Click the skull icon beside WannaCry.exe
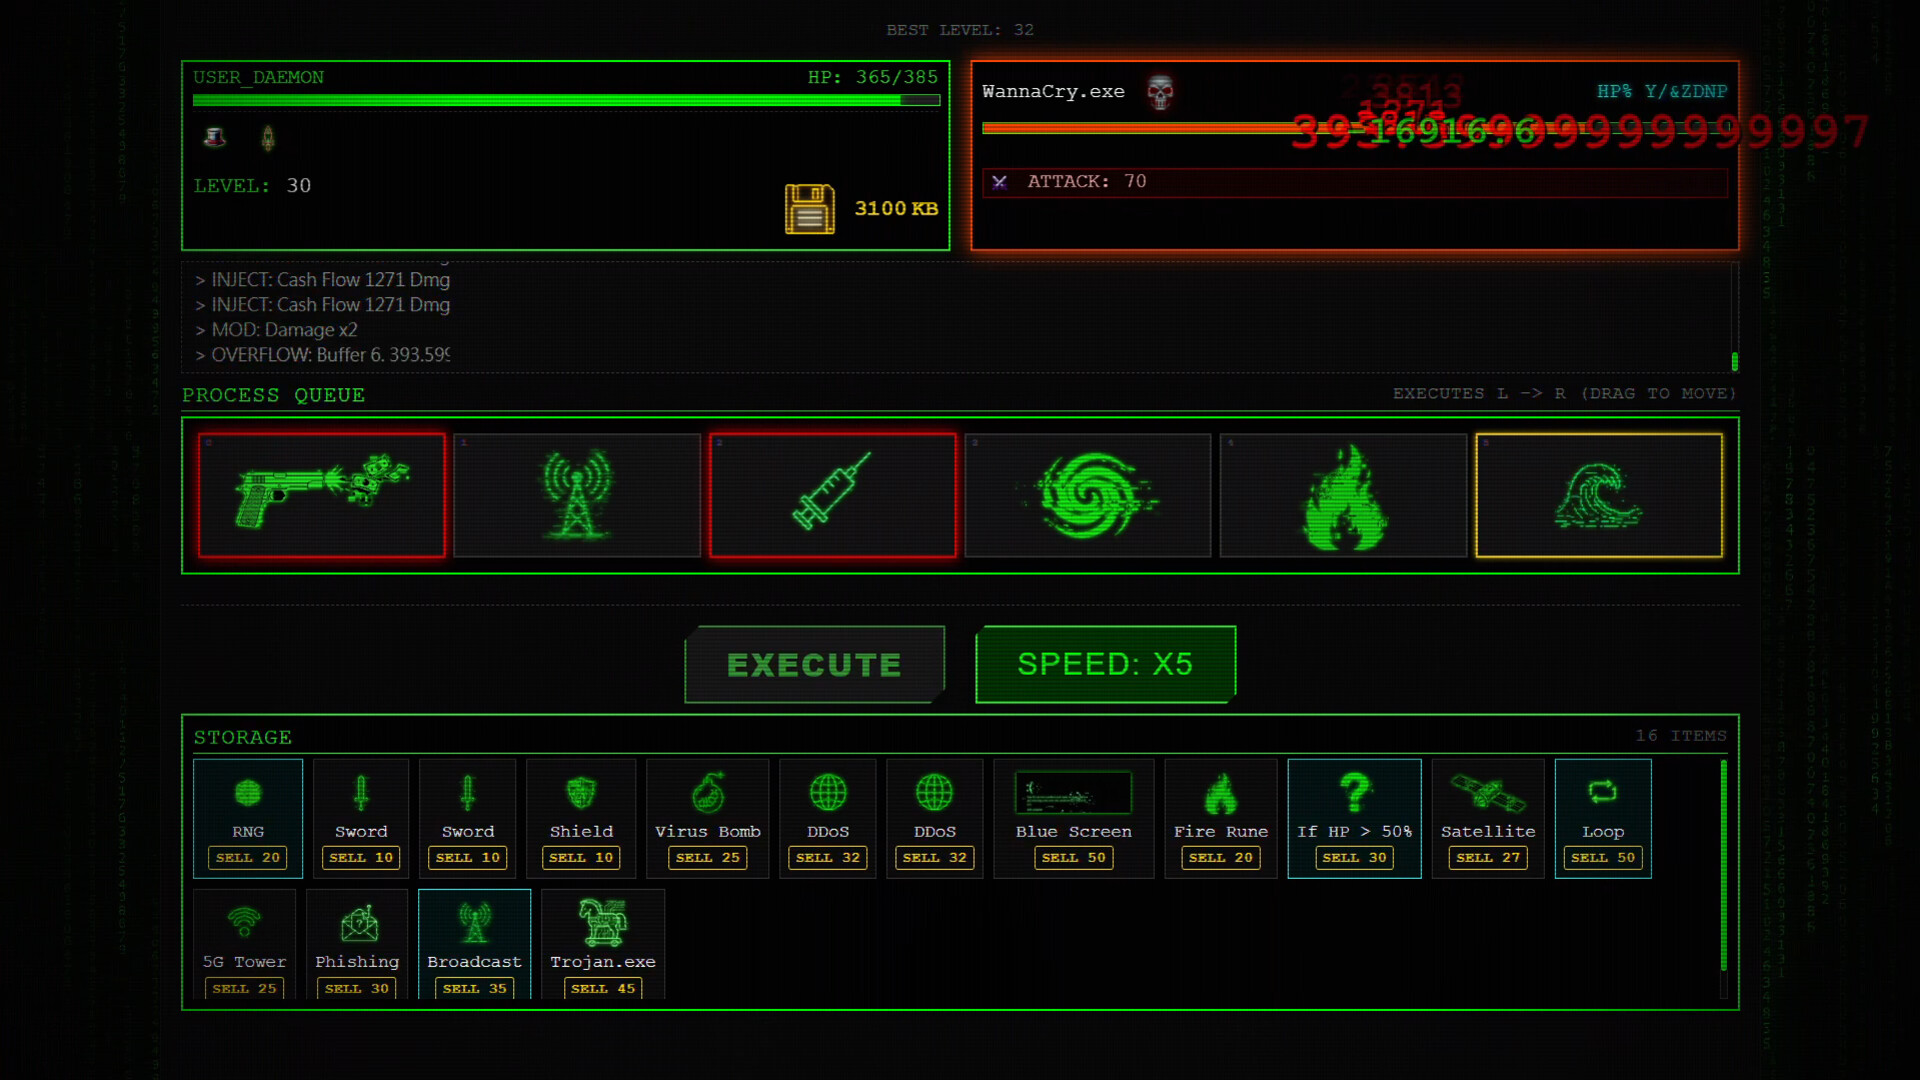This screenshot has height=1080, width=1920. tap(1160, 91)
